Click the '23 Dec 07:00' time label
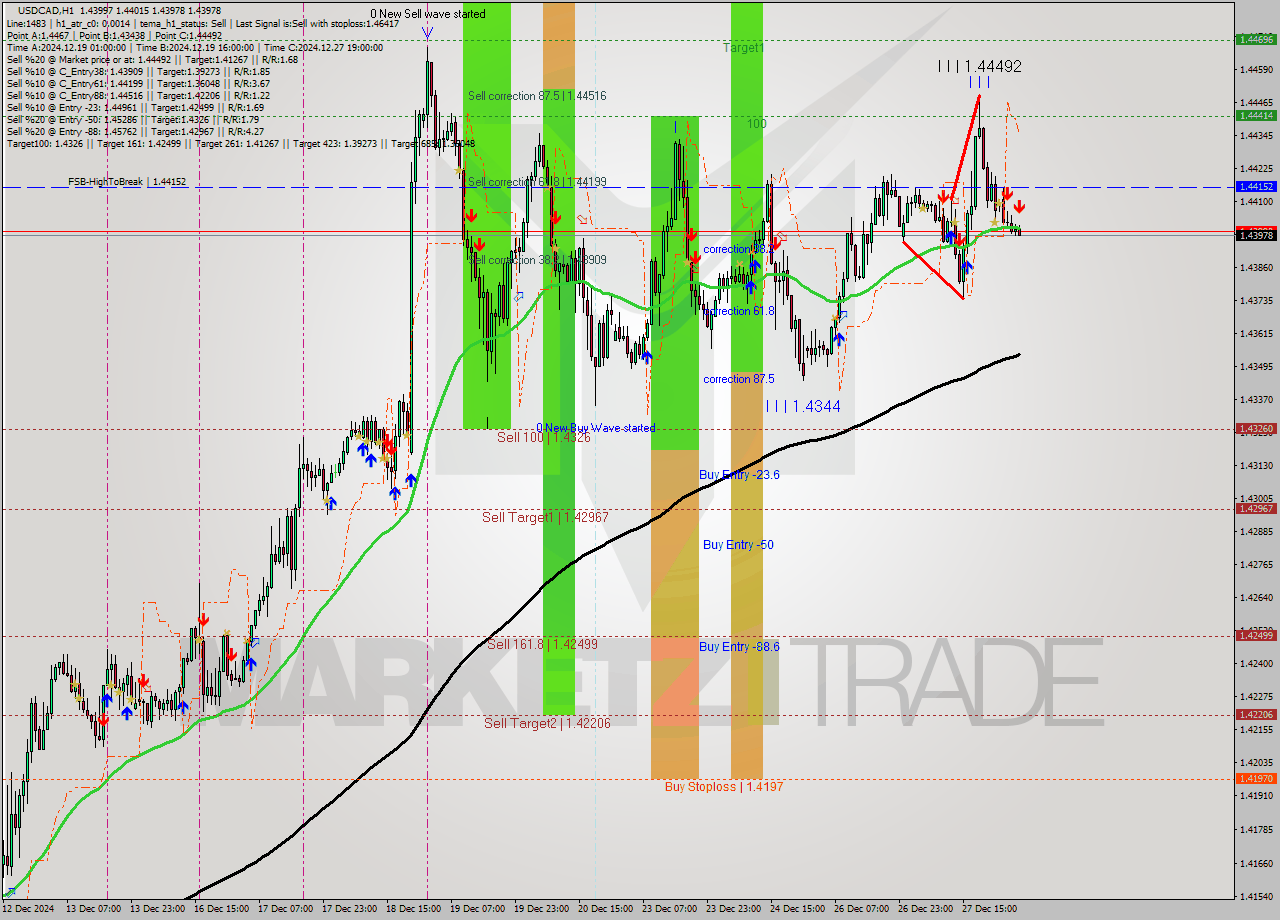This screenshot has height=920, width=1280. (x=671, y=909)
